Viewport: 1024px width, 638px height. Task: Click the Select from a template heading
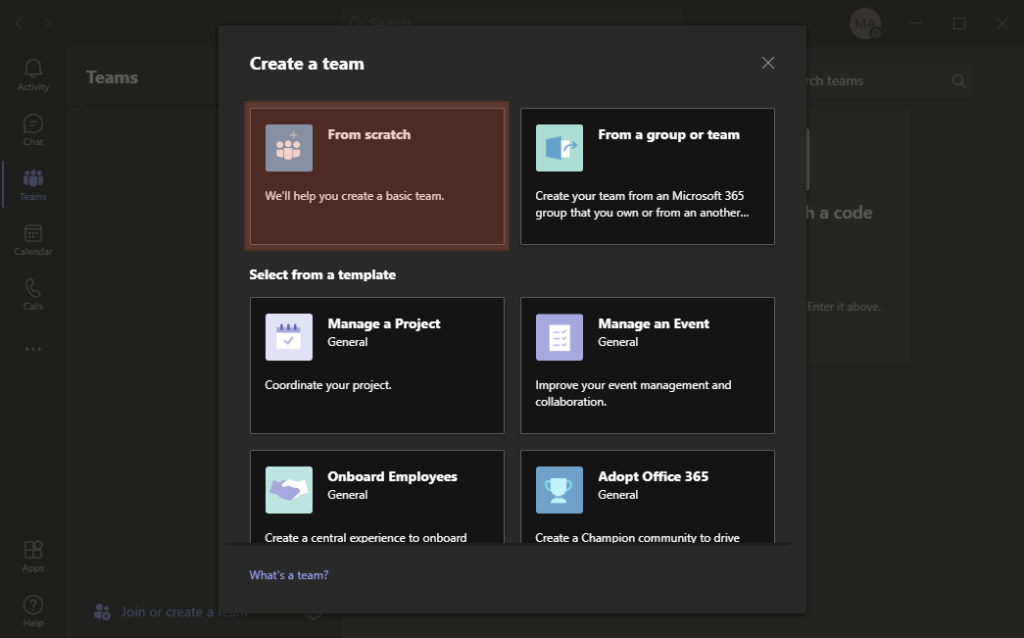click(x=323, y=275)
